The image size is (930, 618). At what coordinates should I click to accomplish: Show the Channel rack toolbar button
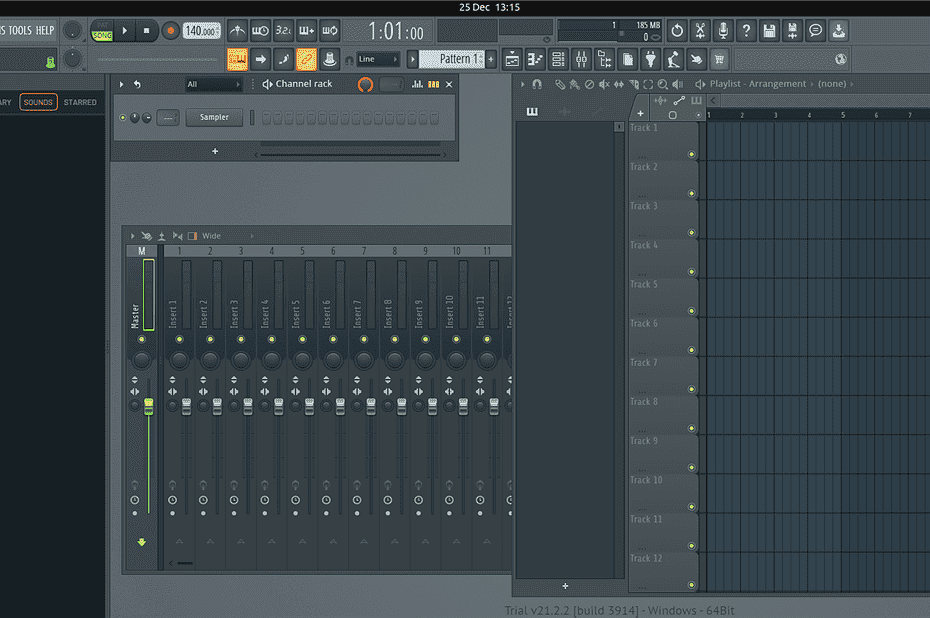(x=558, y=59)
